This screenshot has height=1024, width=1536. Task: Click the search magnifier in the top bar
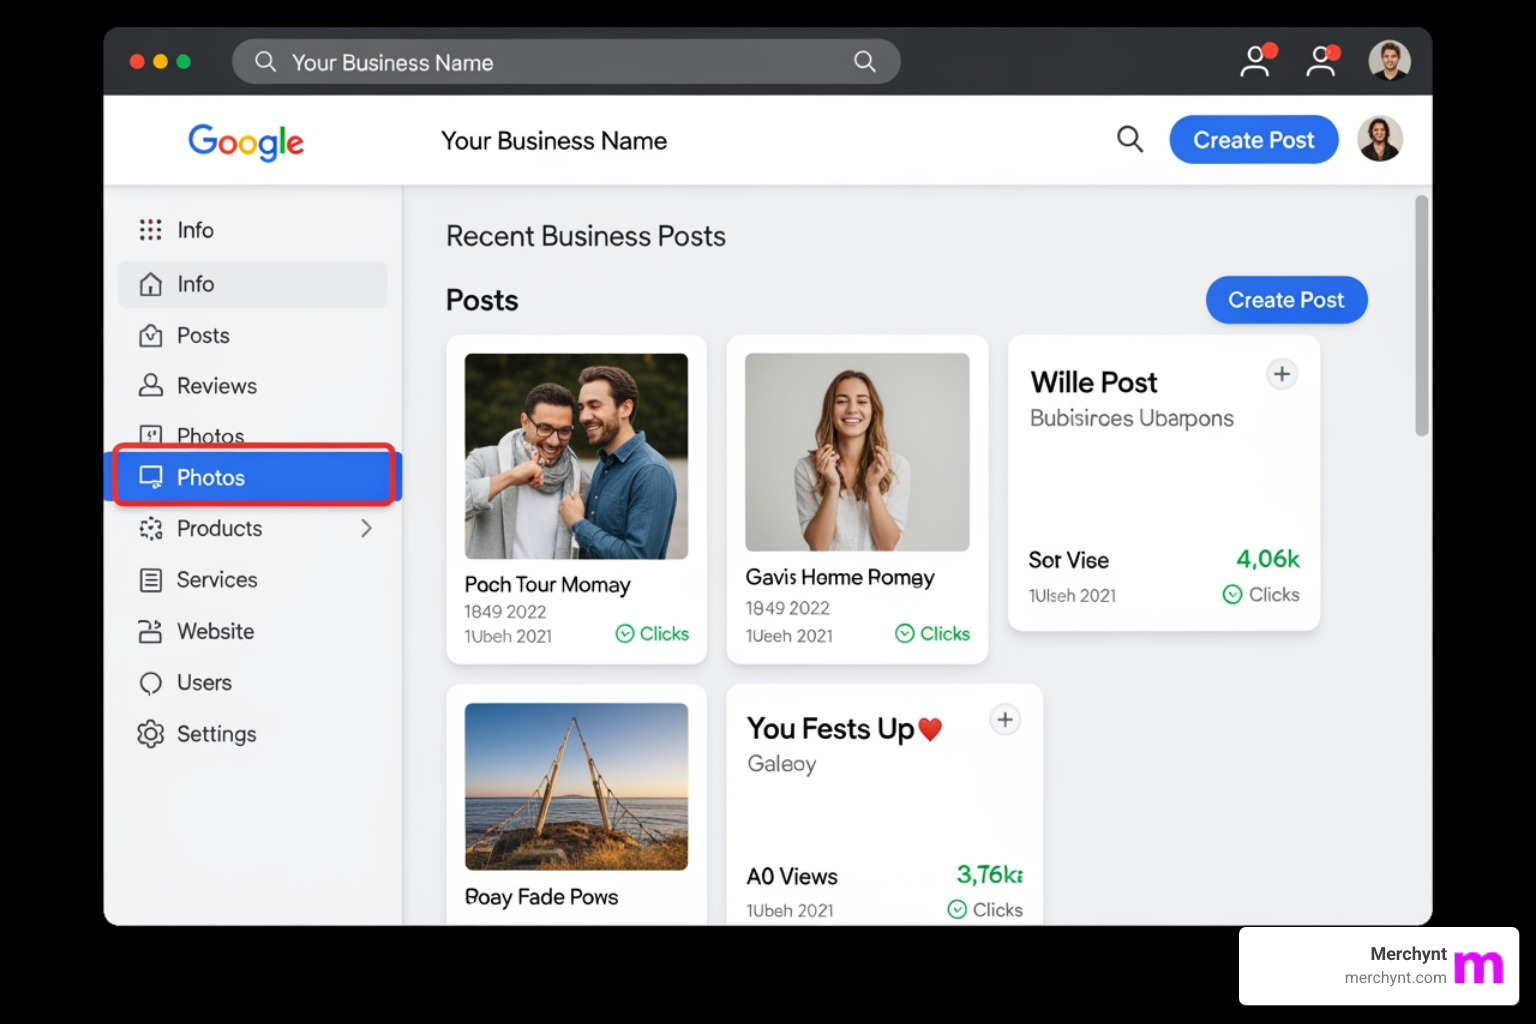tap(1129, 139)
